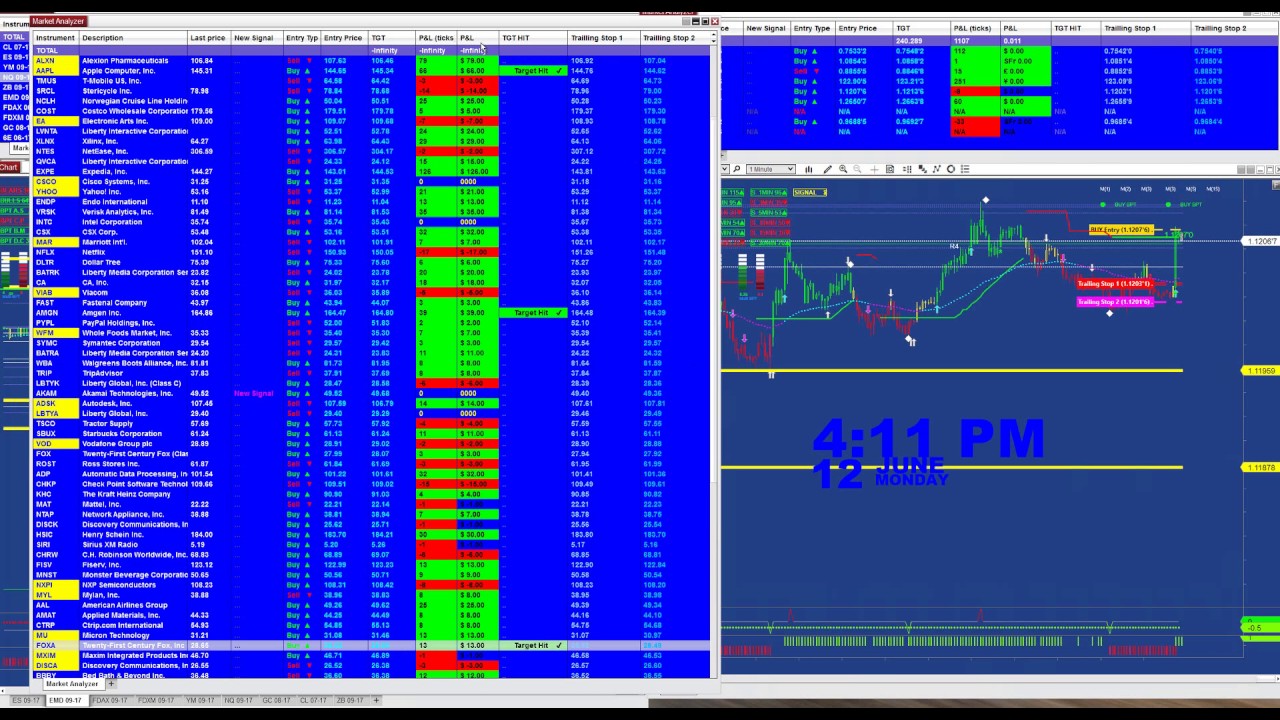The height and width of the screenshot is (720, 1280).
Task: Click the Target Hit cell in AAPL row
Action: pyautogui.click(x=533, y=71)
